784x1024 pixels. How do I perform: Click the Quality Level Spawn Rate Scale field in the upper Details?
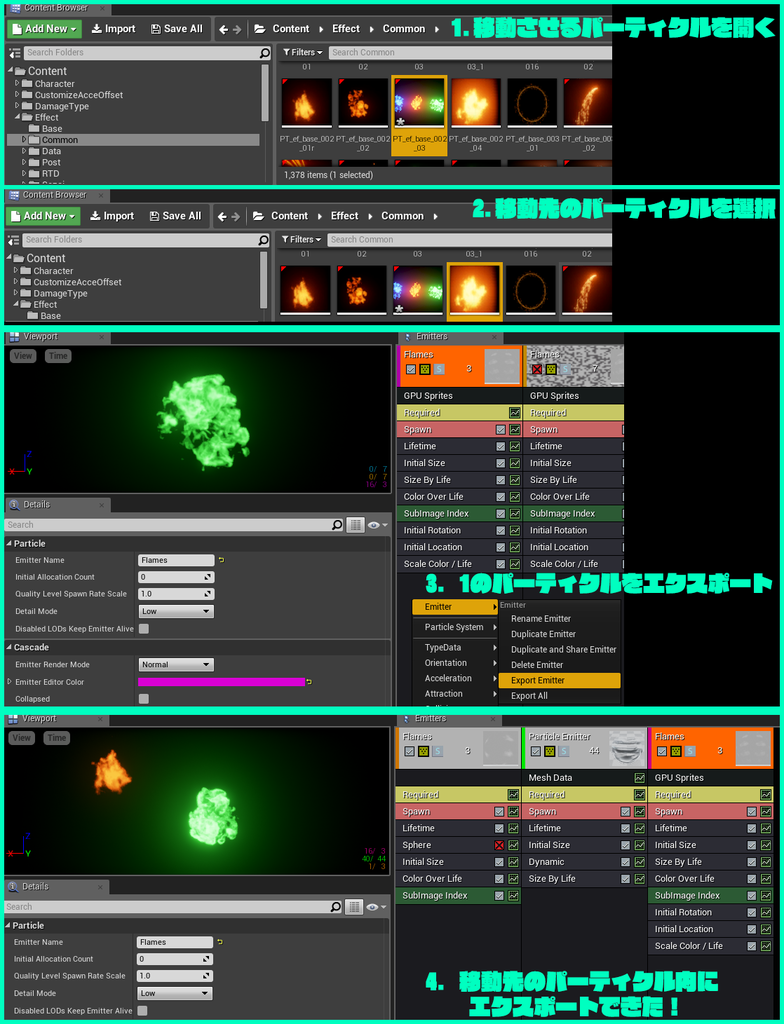coord(176,594)
